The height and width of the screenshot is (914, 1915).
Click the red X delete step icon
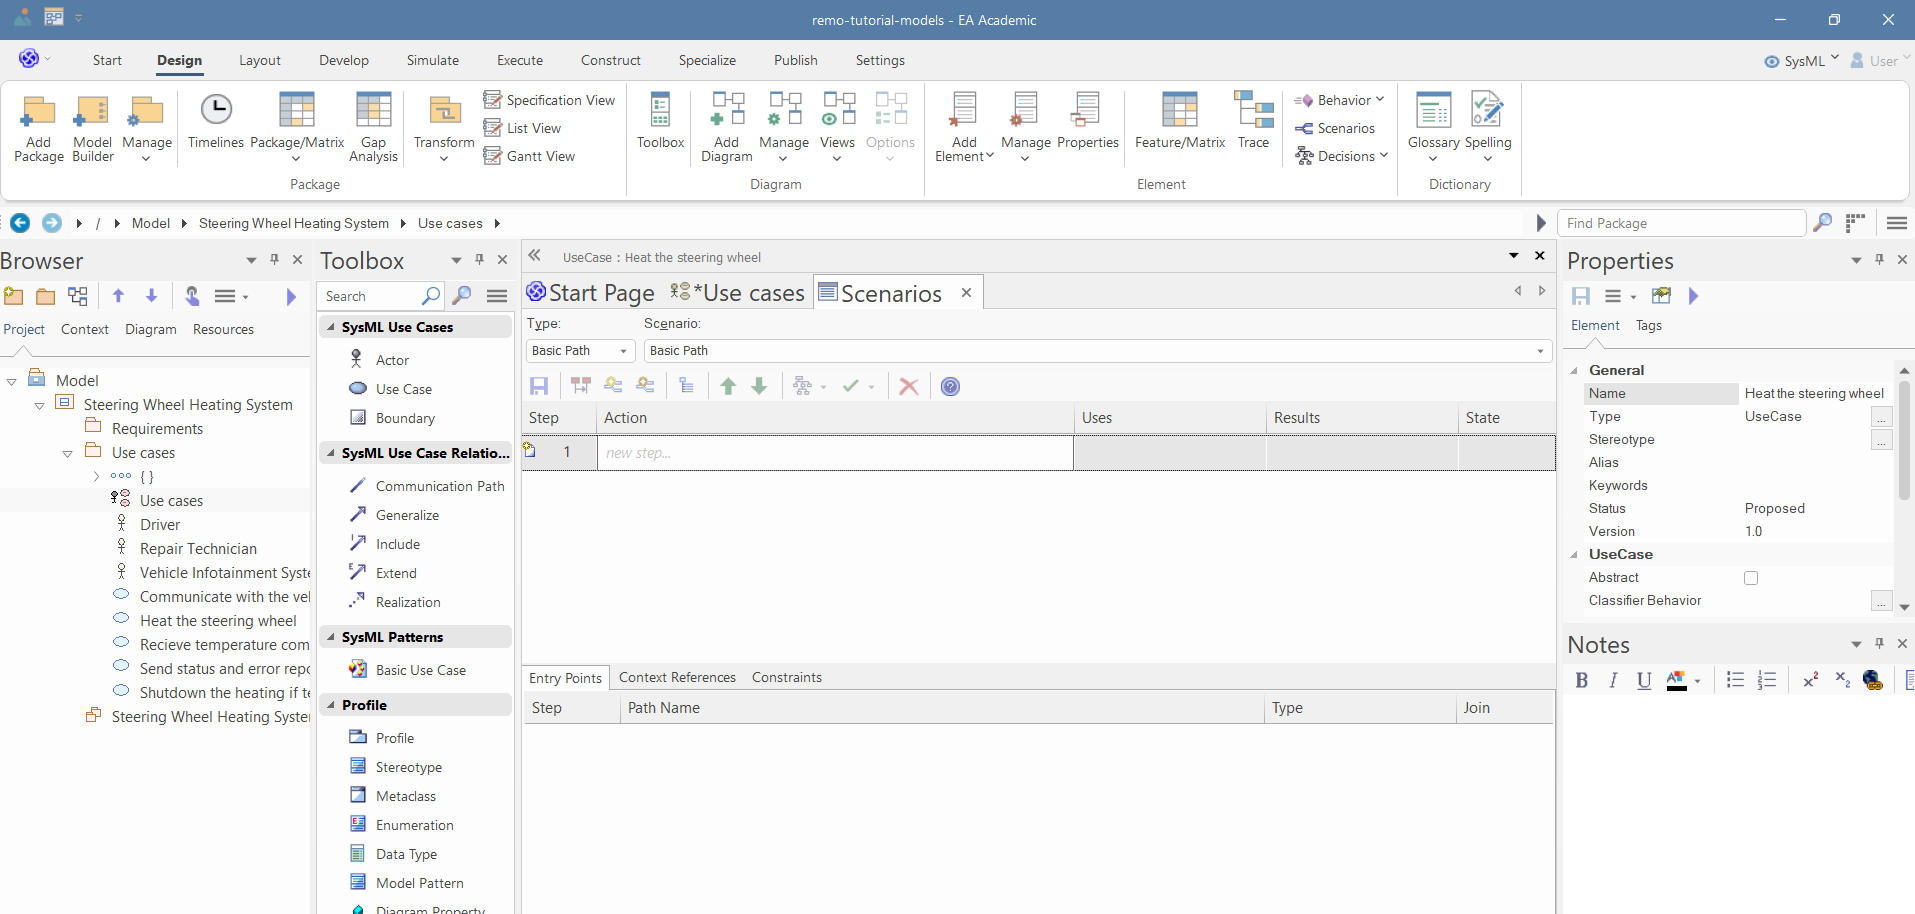coord(908,387)
